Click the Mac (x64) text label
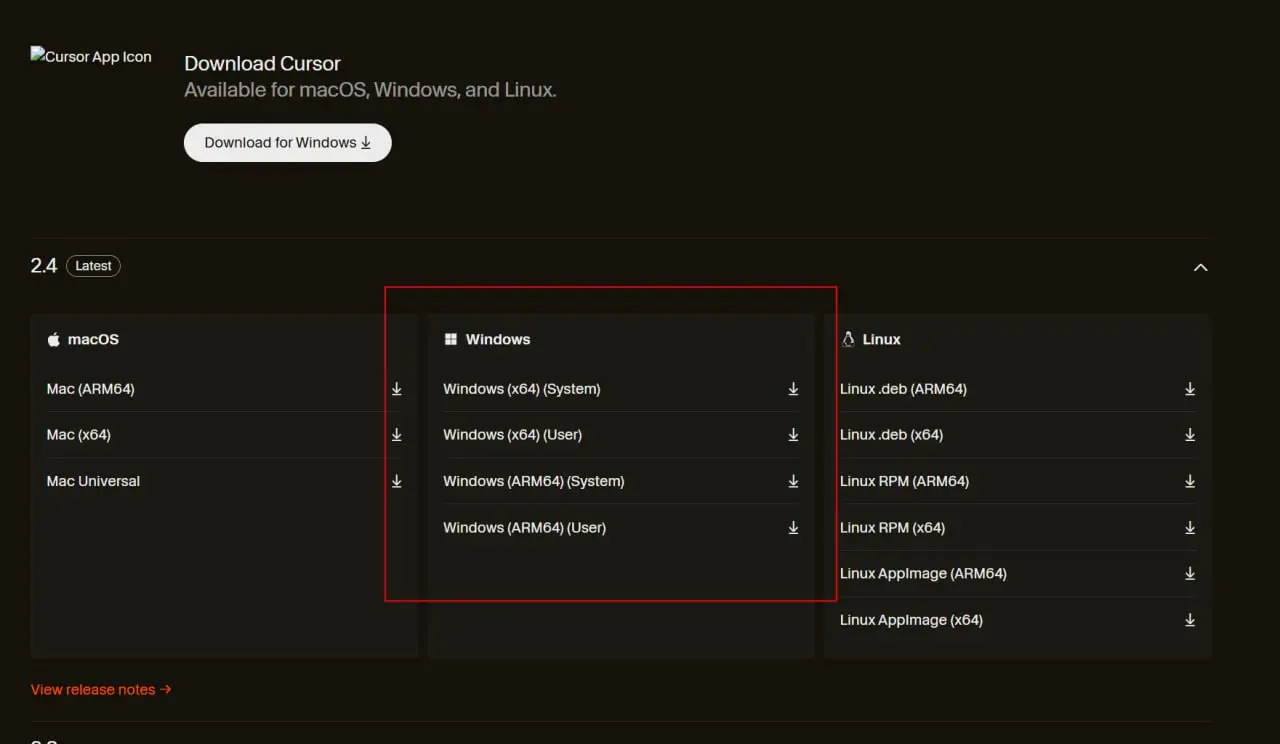This screenshot has width=1280, height=744. 78,435
